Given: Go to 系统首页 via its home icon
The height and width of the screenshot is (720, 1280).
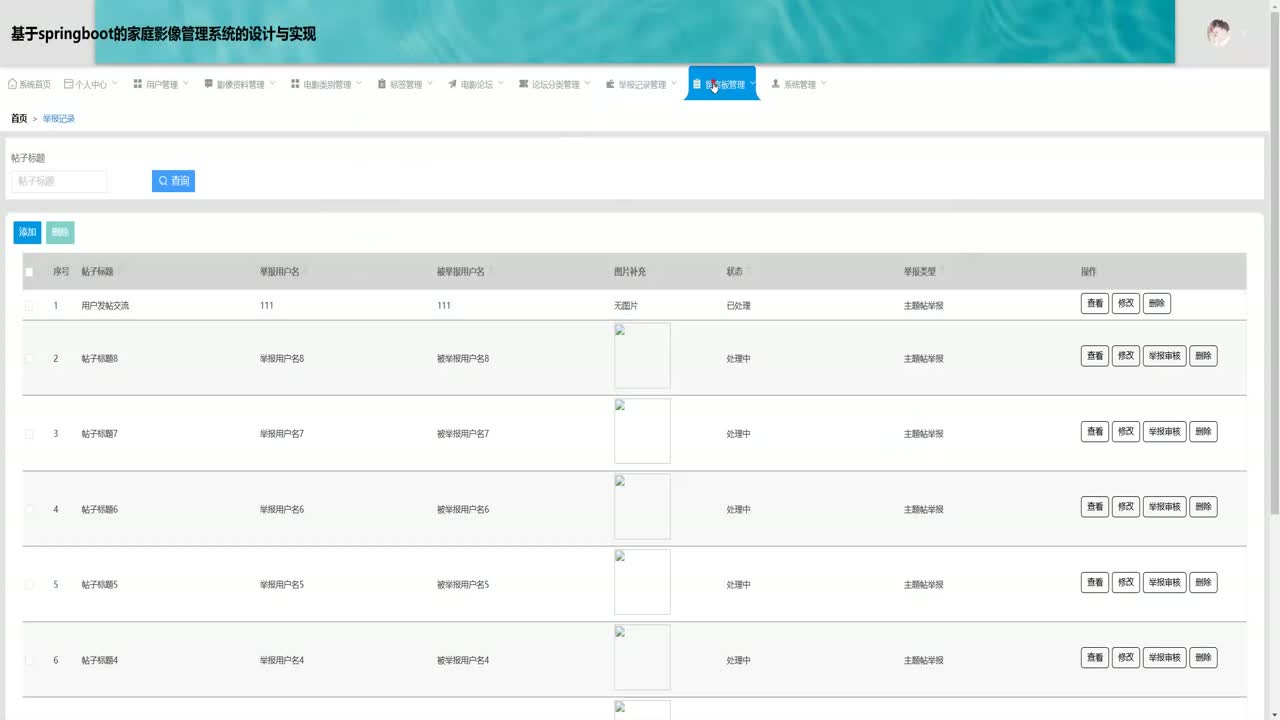Looking at the screenshot, I should pyautogui.click(x=12, y=84).
